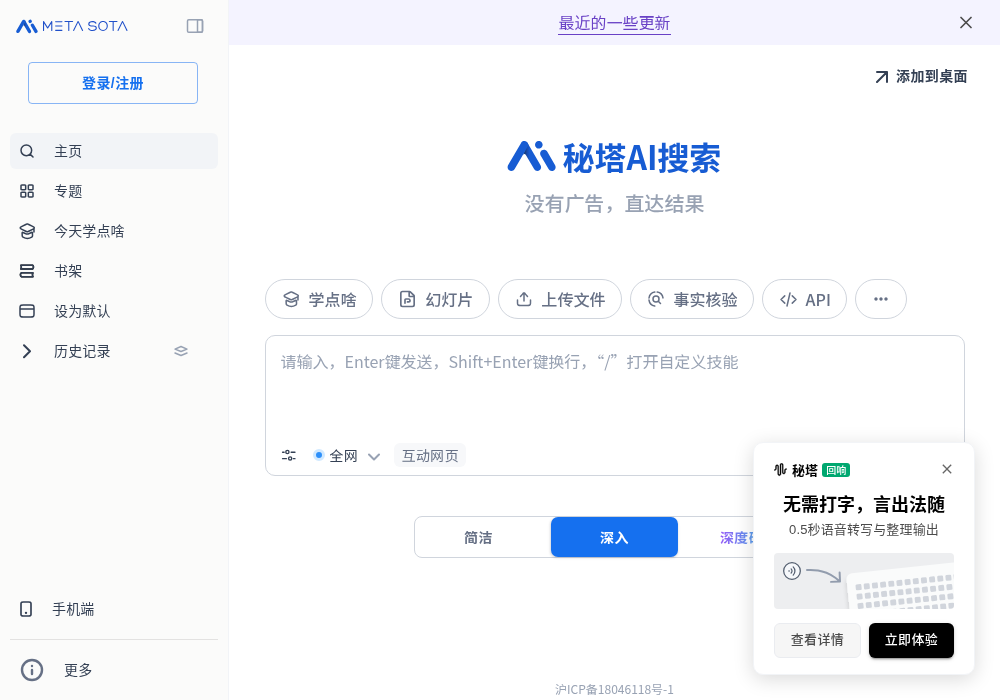The height and width of the screenshot is (700, 1000).
Task: Click the 上传文件 chip
Action: (x=560, y=299)
